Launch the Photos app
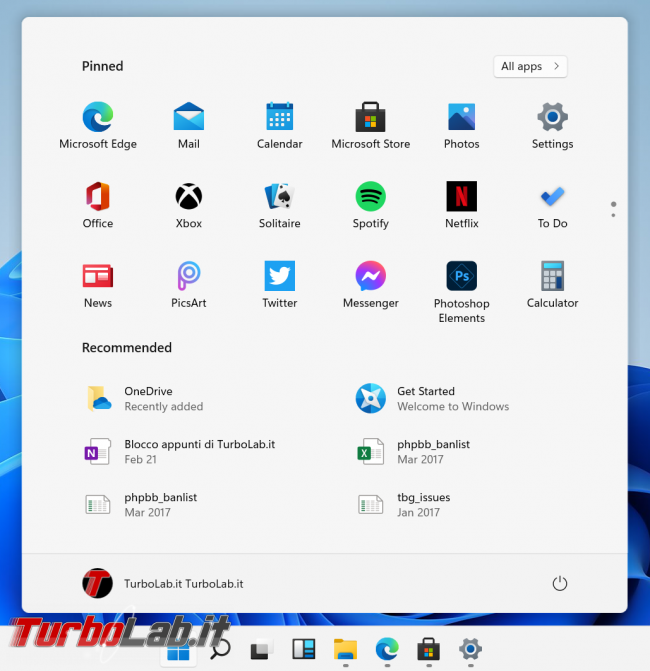 coord(461,125)
